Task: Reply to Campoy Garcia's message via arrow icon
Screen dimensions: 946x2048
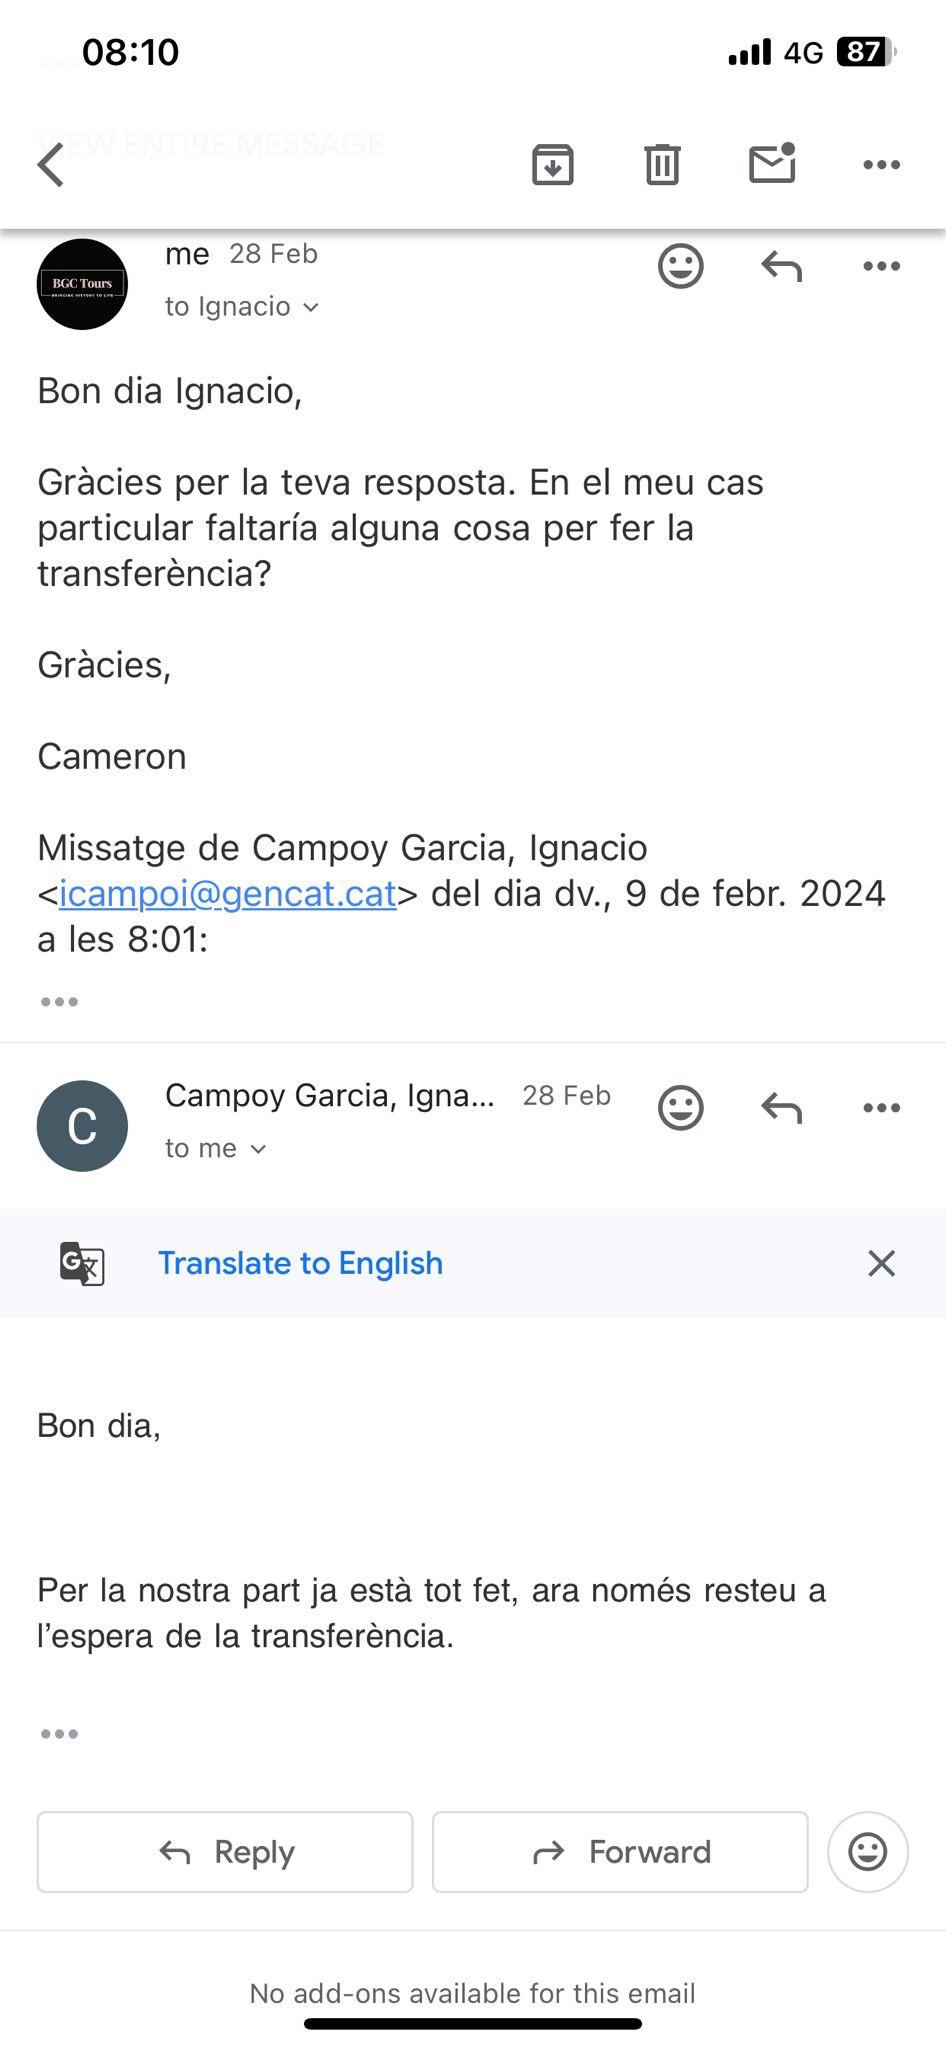Action: pos(781,1108)
